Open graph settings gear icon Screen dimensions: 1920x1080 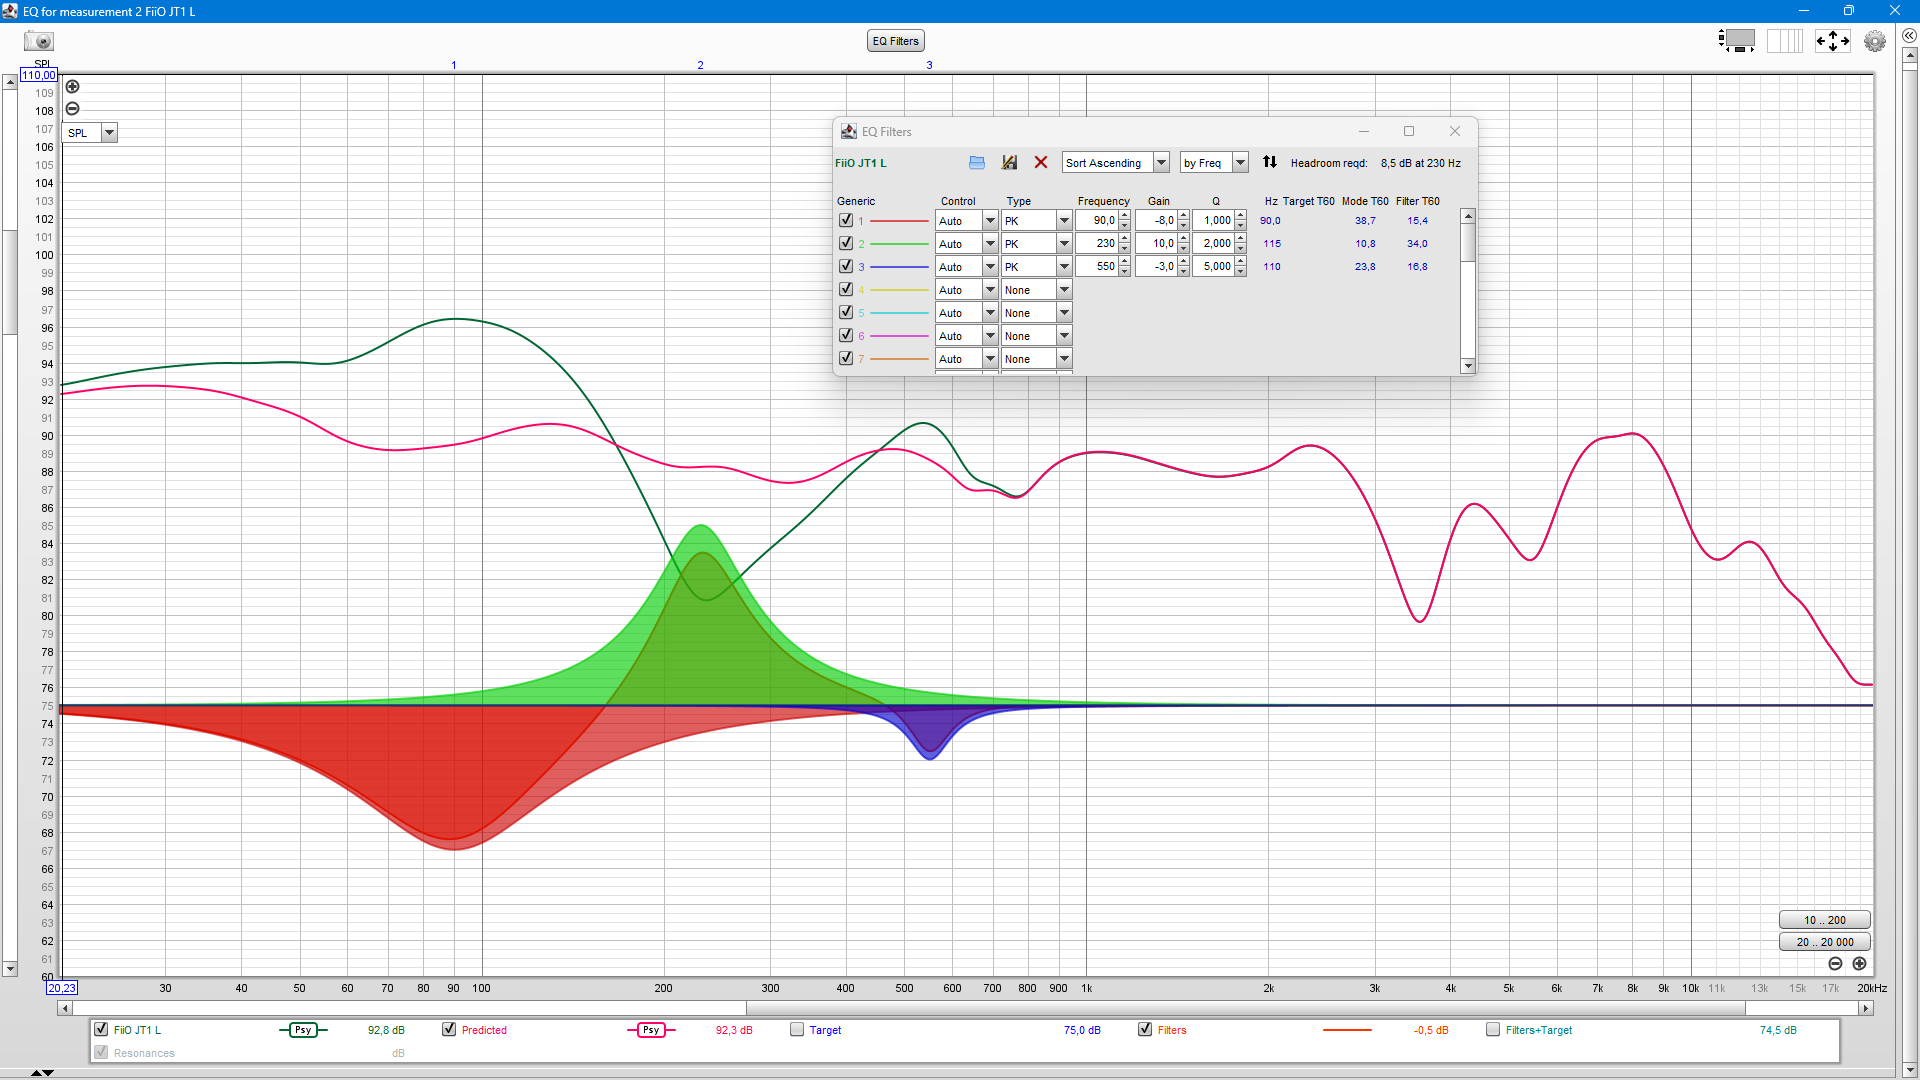coord(1875,41)
